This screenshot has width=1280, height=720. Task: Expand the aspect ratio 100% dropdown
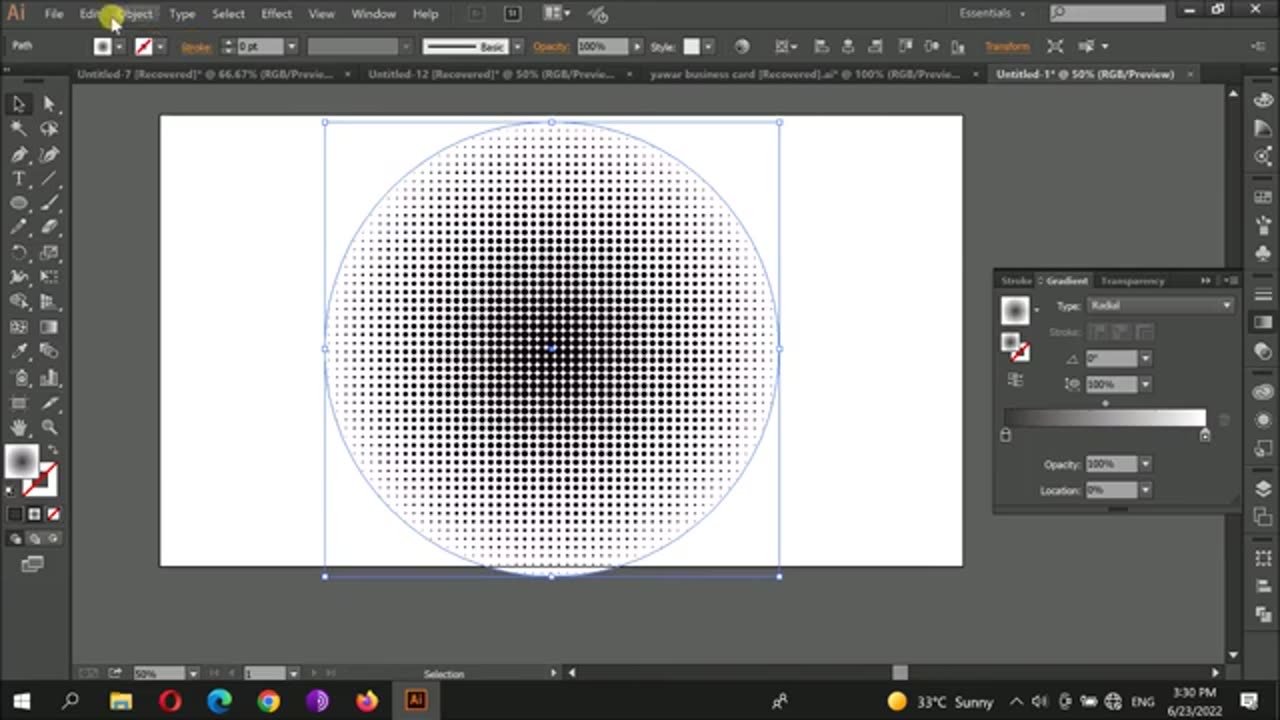point(1146,384)
